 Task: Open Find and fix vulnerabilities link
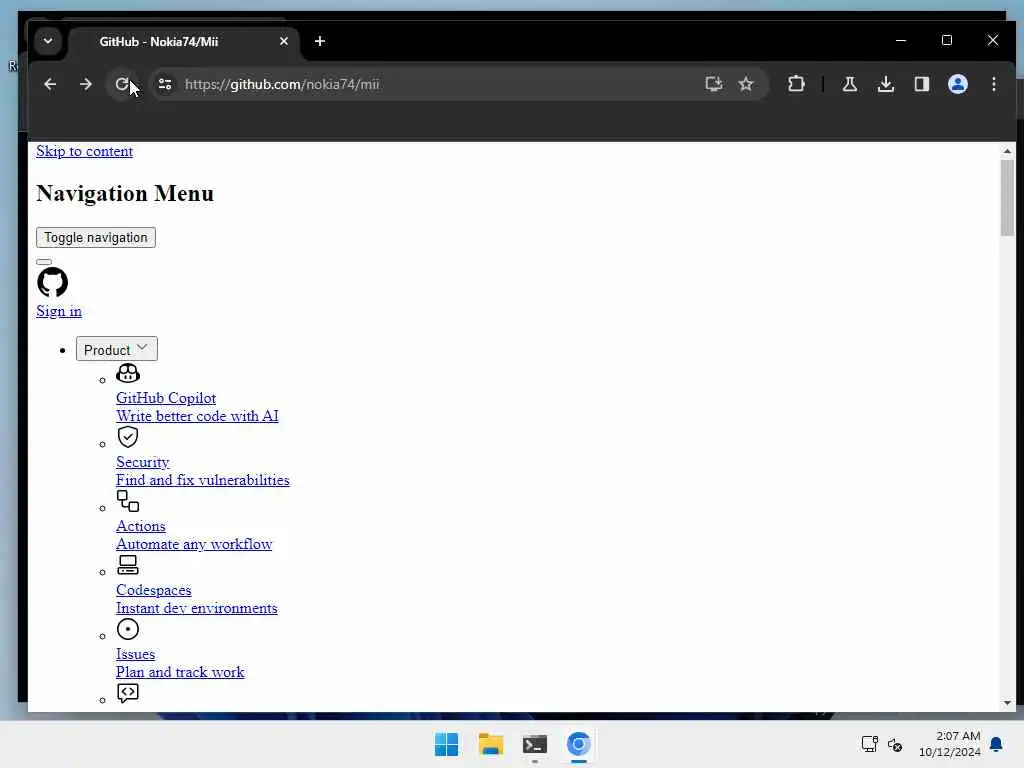(202, 480)
